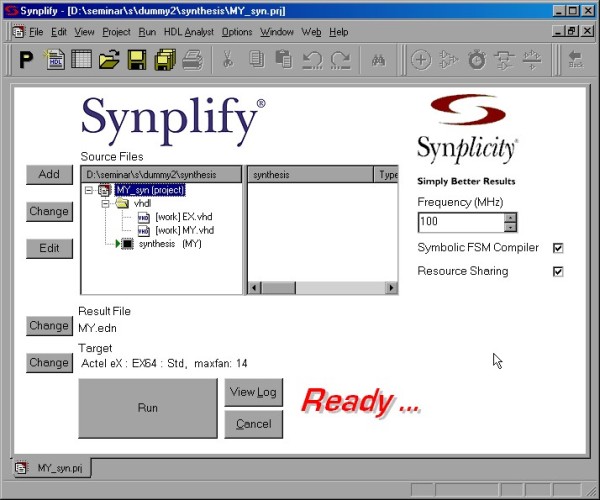Click the Save All stacked disks icon
600x500 pixels.
(x=165, y=60)
